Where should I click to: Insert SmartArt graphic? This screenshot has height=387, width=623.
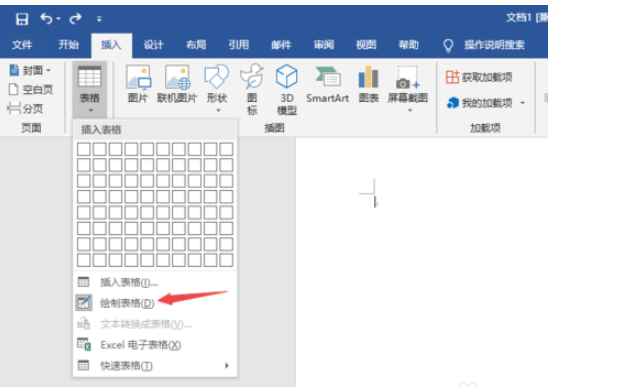coord(327,84)
